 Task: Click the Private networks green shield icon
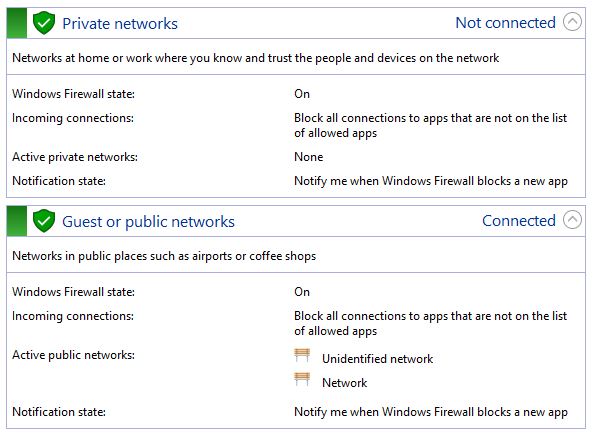(x=44, y=23)
